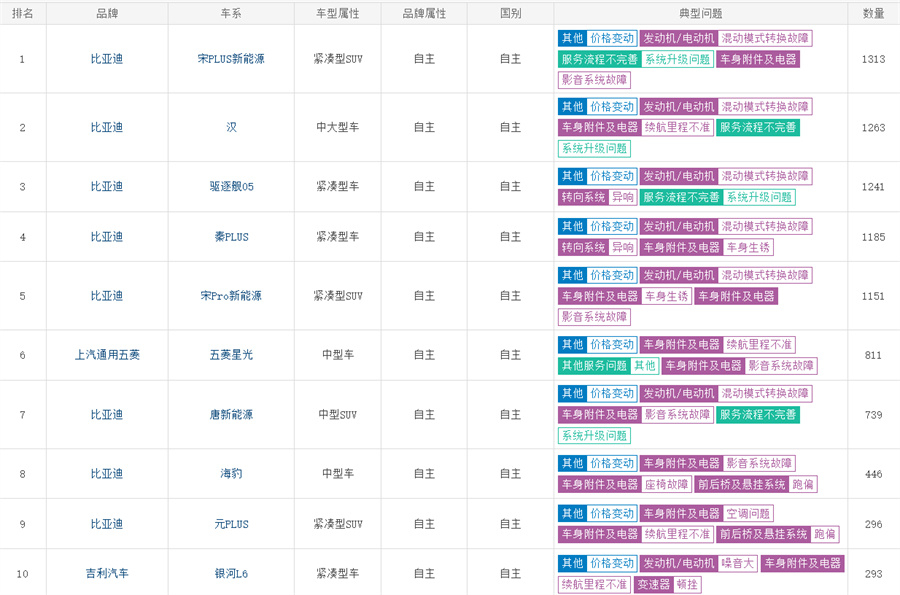This screenshot has width=900, height=595.
Task: Select the 噪音大 tag in 银河L6 row
Action: point(738,563)
